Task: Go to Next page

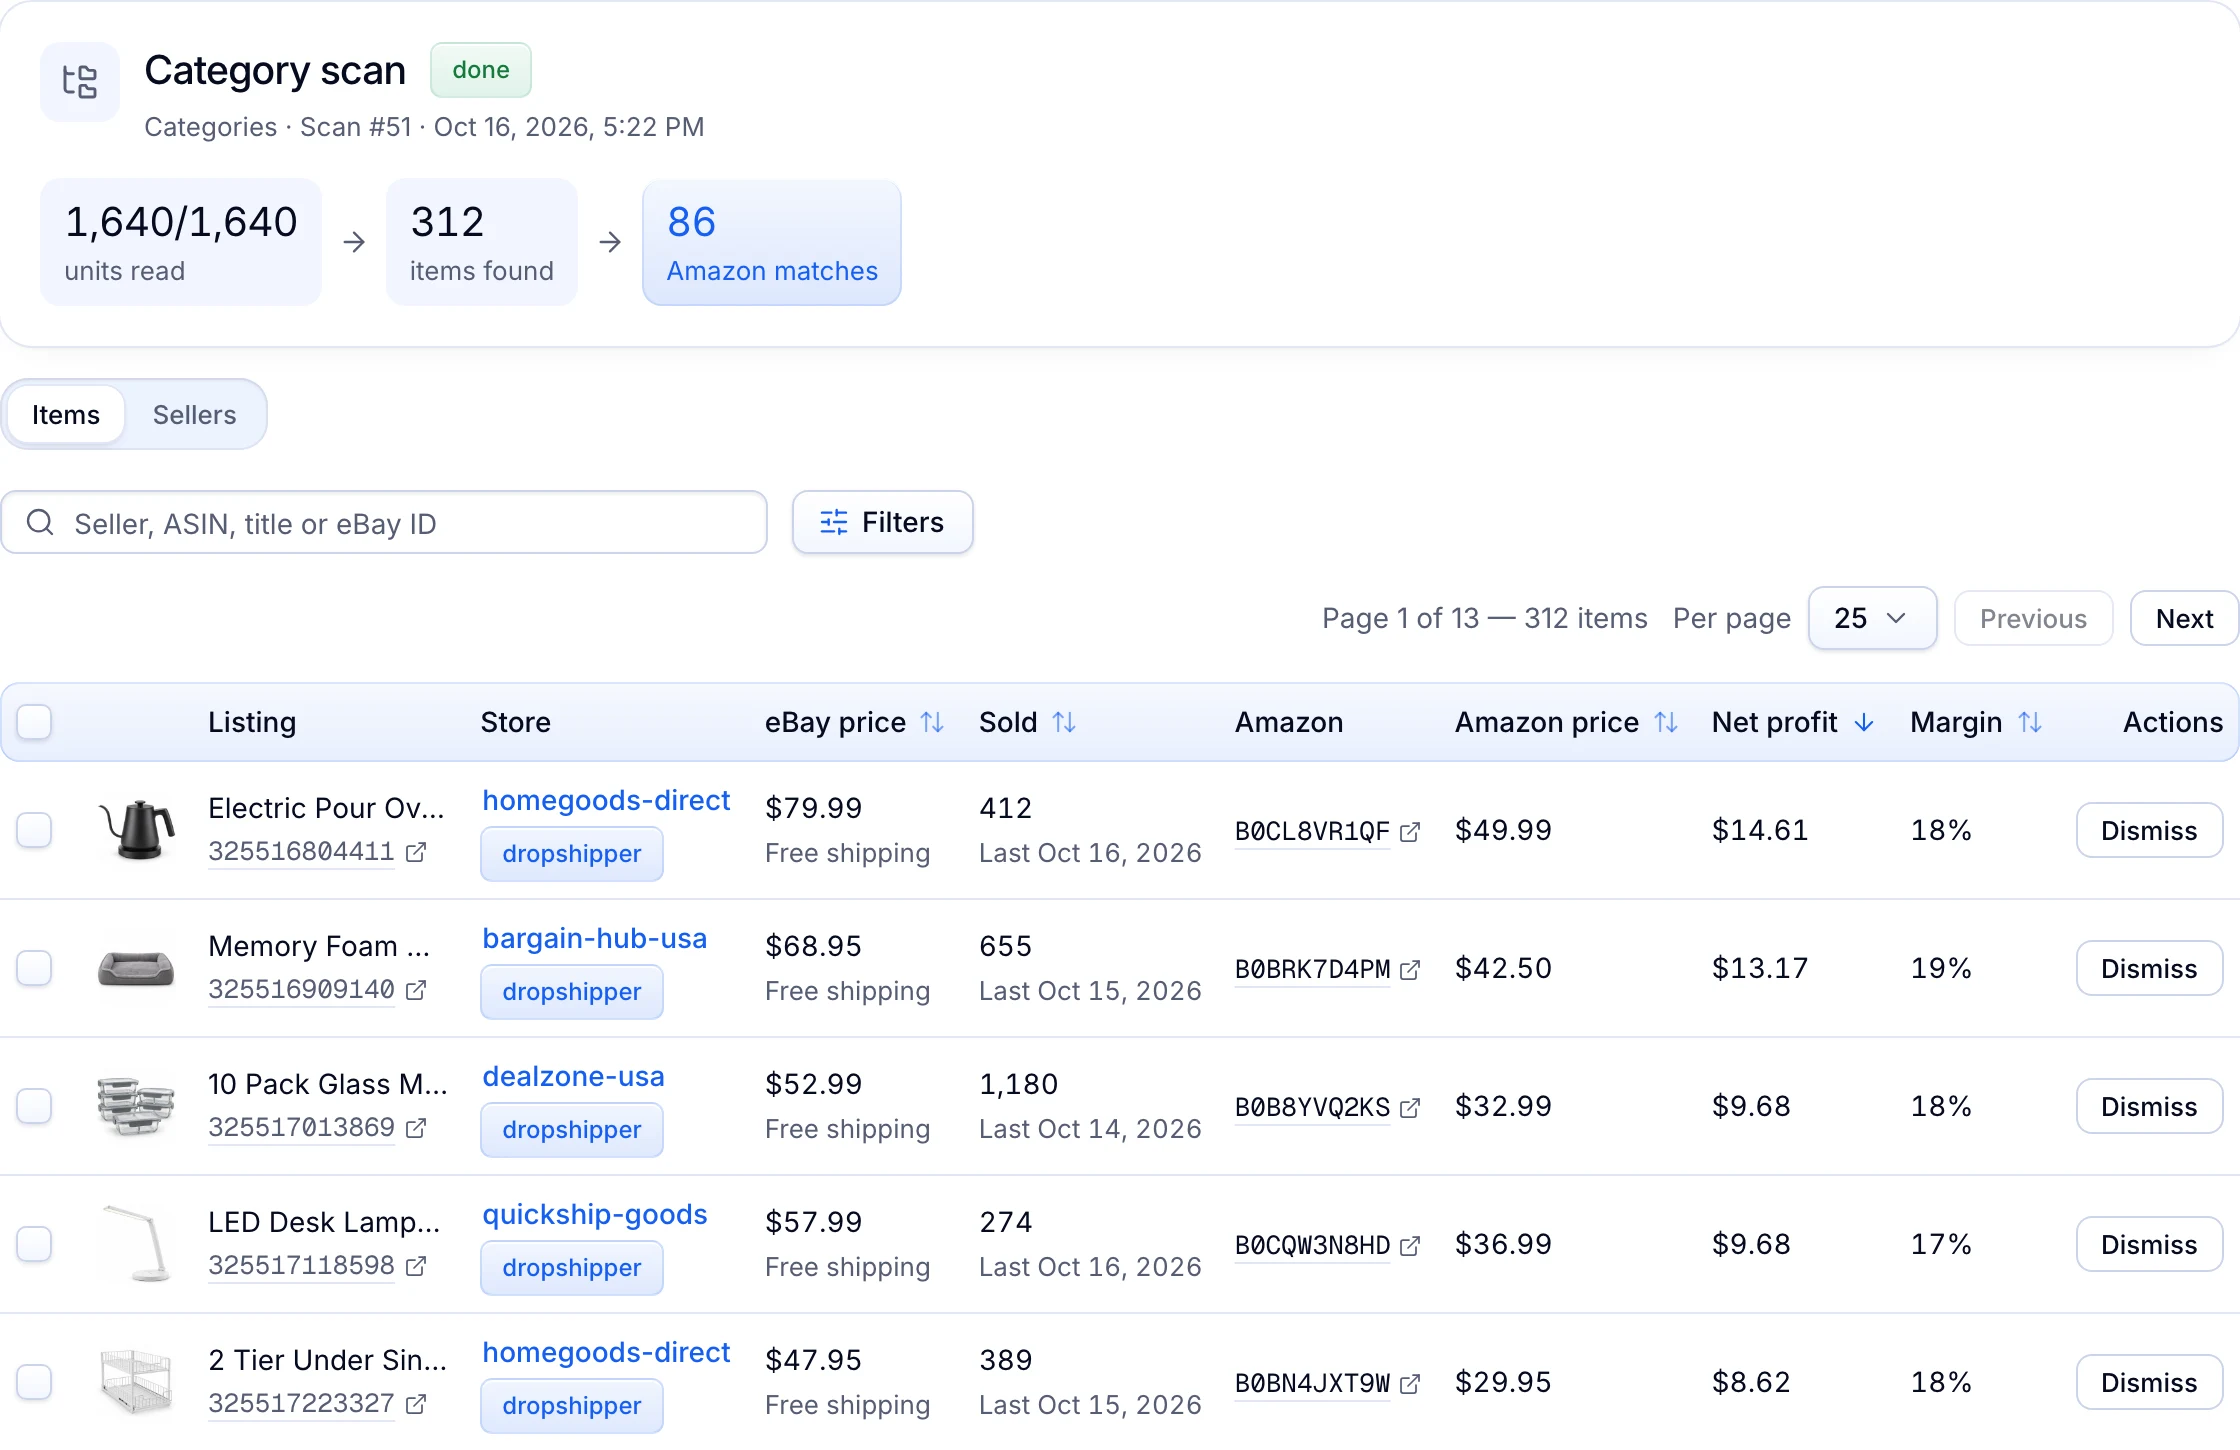Action: coord(2184,618)
